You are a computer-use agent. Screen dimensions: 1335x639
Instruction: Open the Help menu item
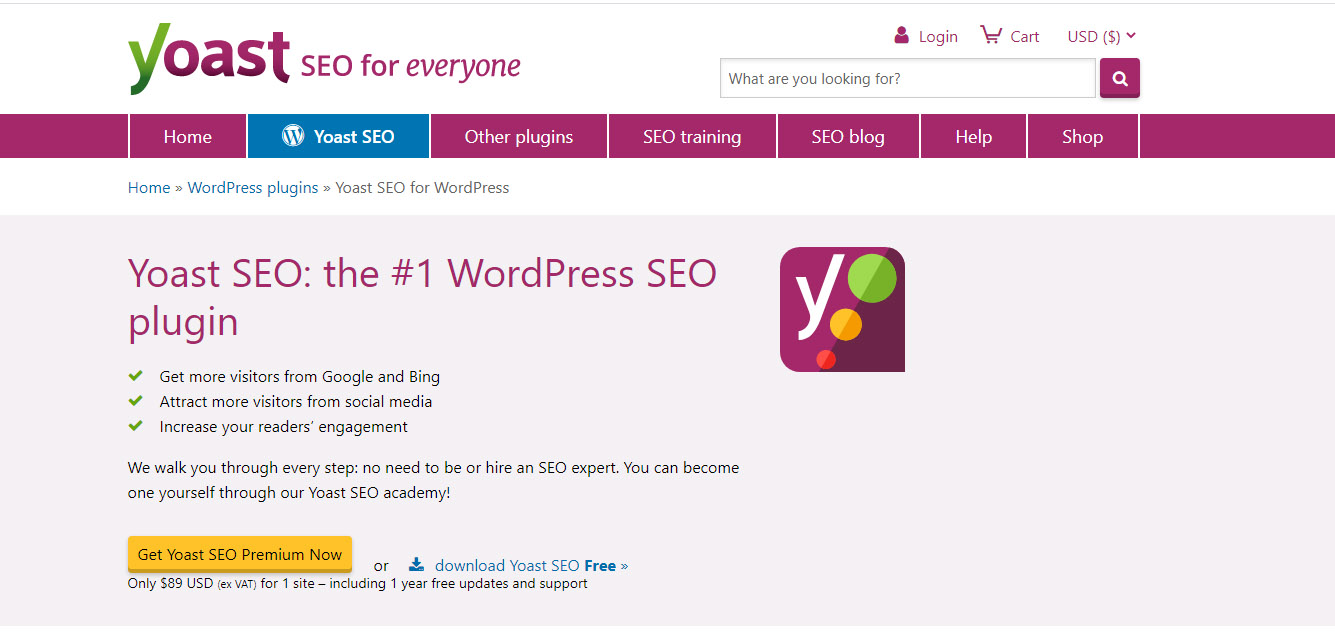point(973,137)
